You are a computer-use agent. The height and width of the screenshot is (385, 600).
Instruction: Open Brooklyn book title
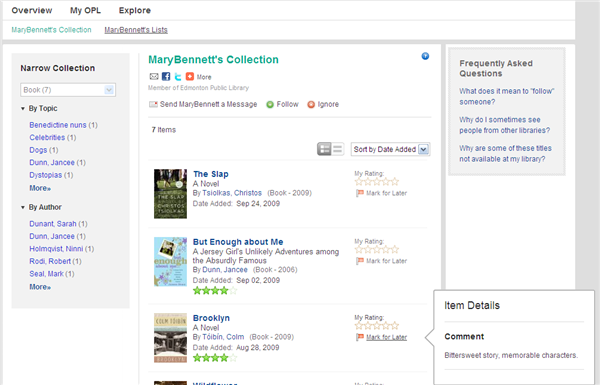point(211,318)
